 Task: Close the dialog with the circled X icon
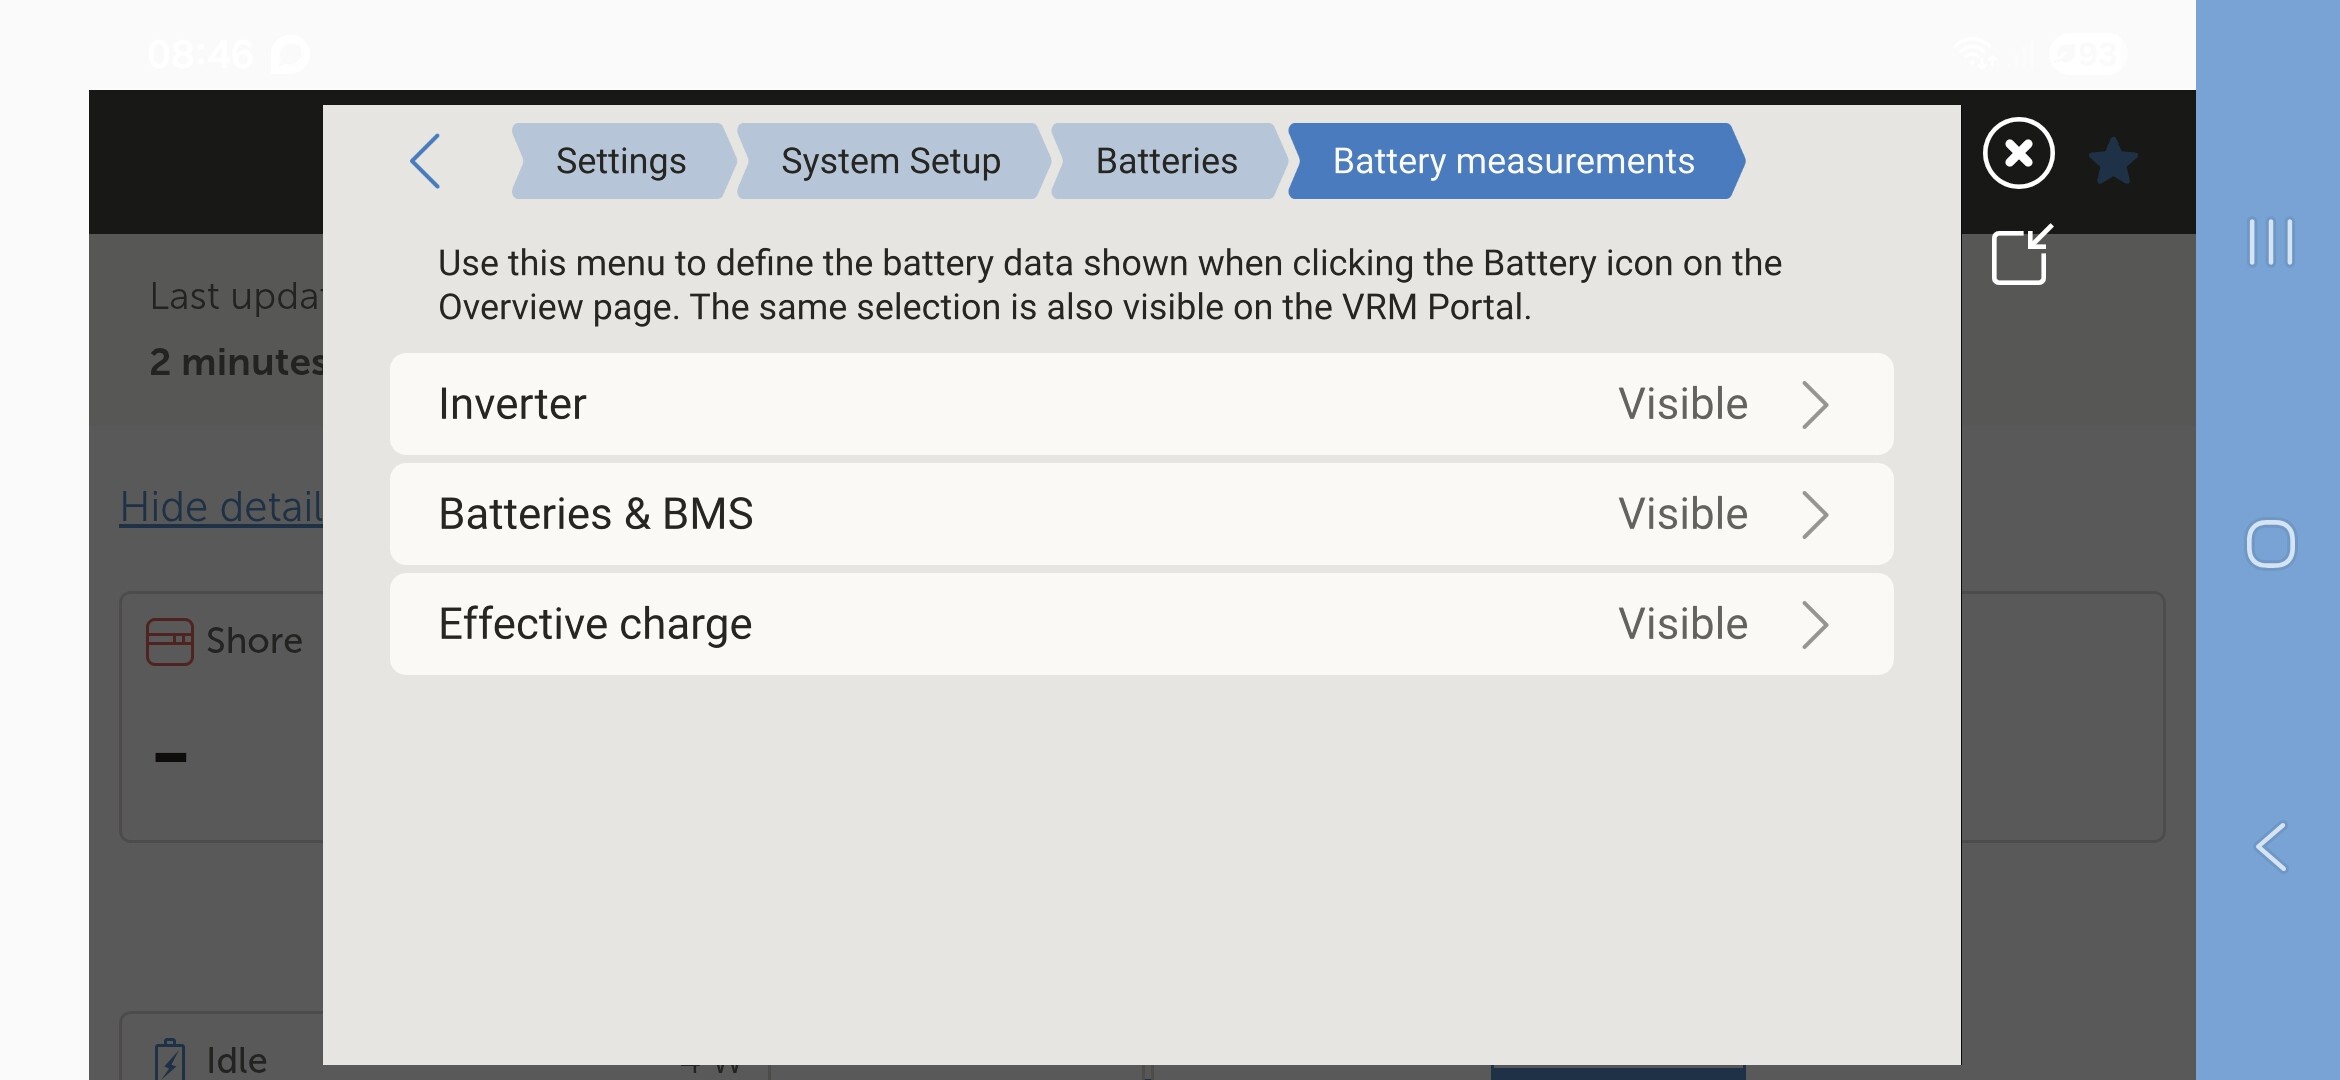click(2018, 153)
